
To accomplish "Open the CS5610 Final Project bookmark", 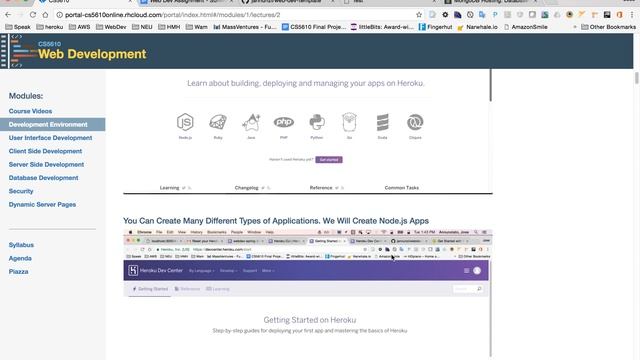I will coord(314,27).
